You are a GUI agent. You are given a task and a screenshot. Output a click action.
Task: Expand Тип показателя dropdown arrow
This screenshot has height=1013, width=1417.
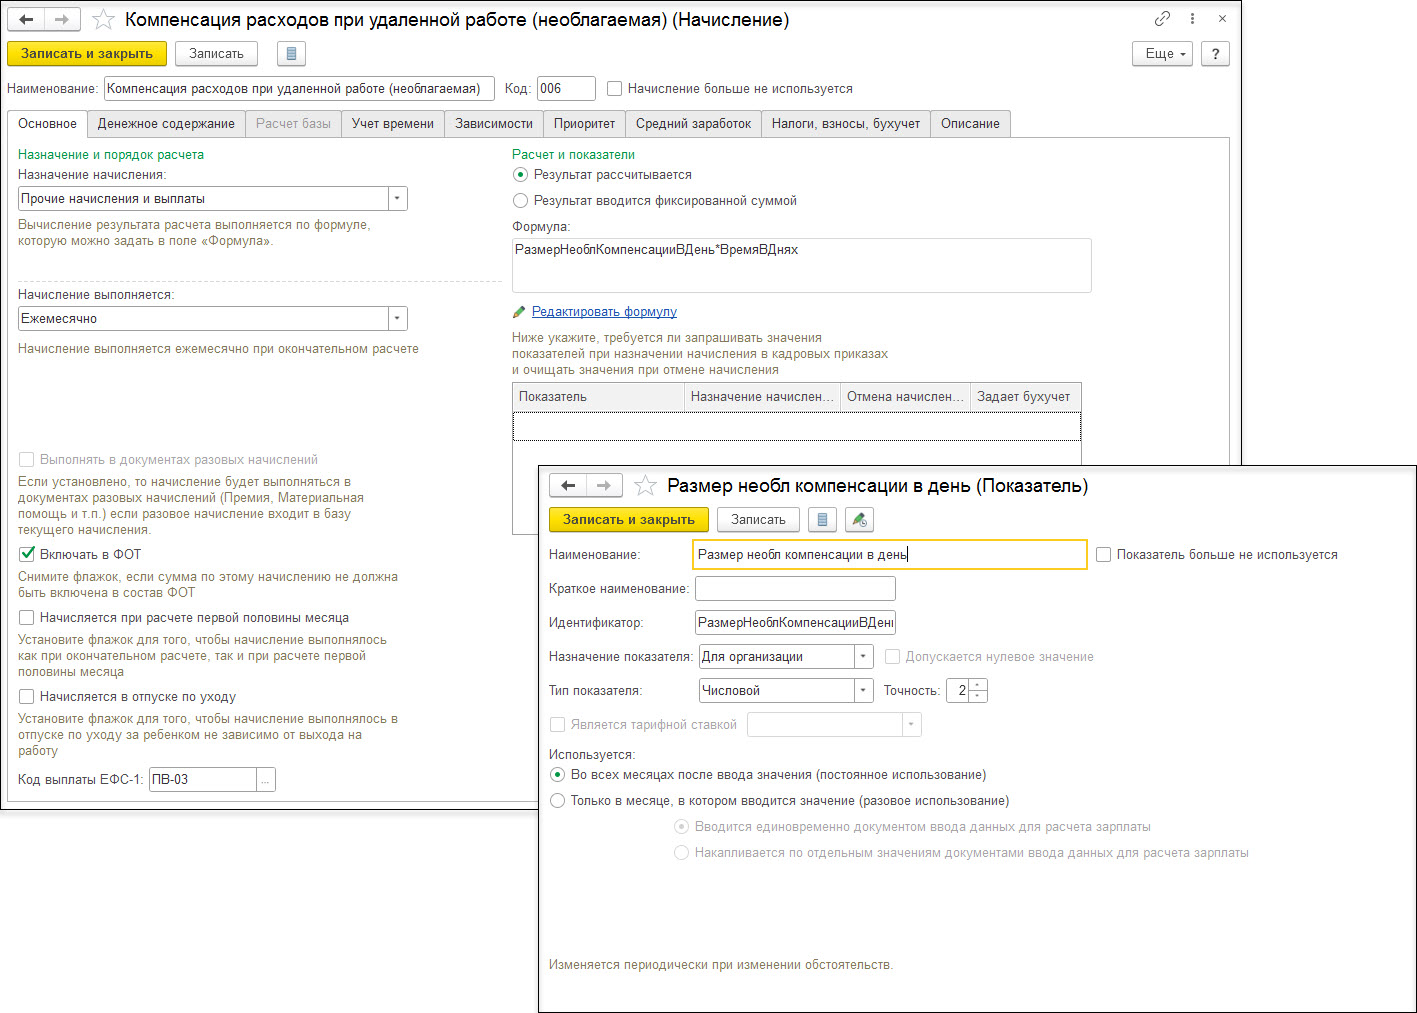[x=864, y=691]
